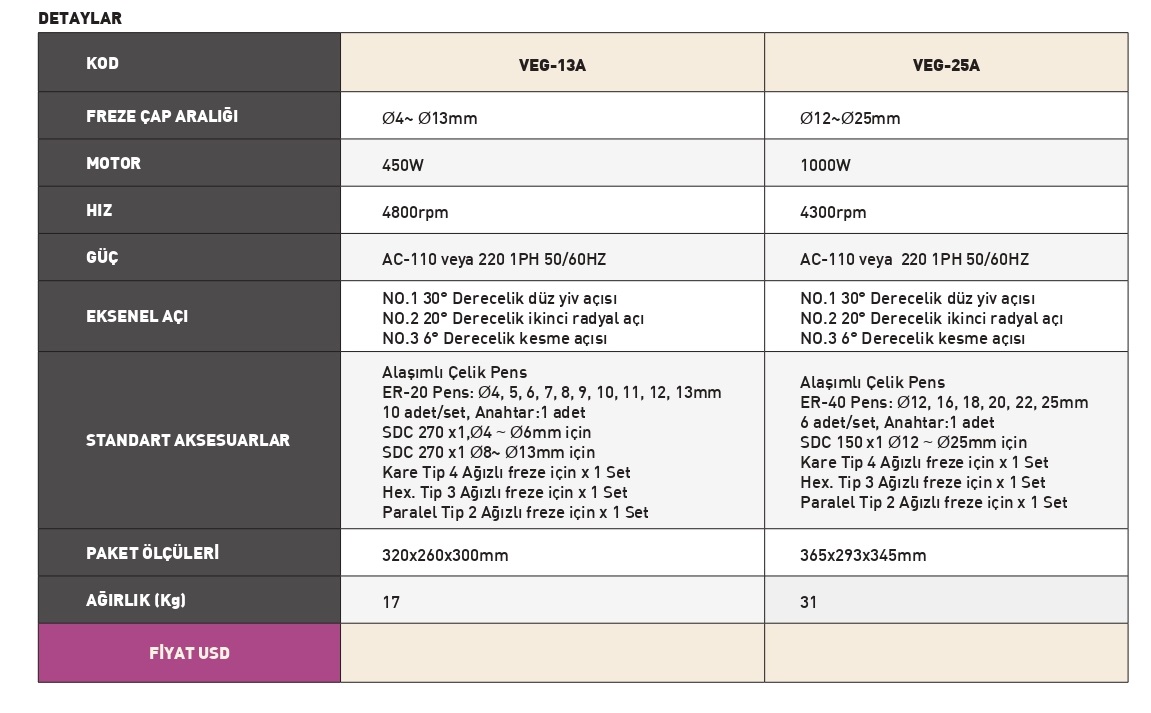
Task: Click the Ø4~ Ø13mm diameter cell
Action: pyautogui.click(x=430, y=118)
